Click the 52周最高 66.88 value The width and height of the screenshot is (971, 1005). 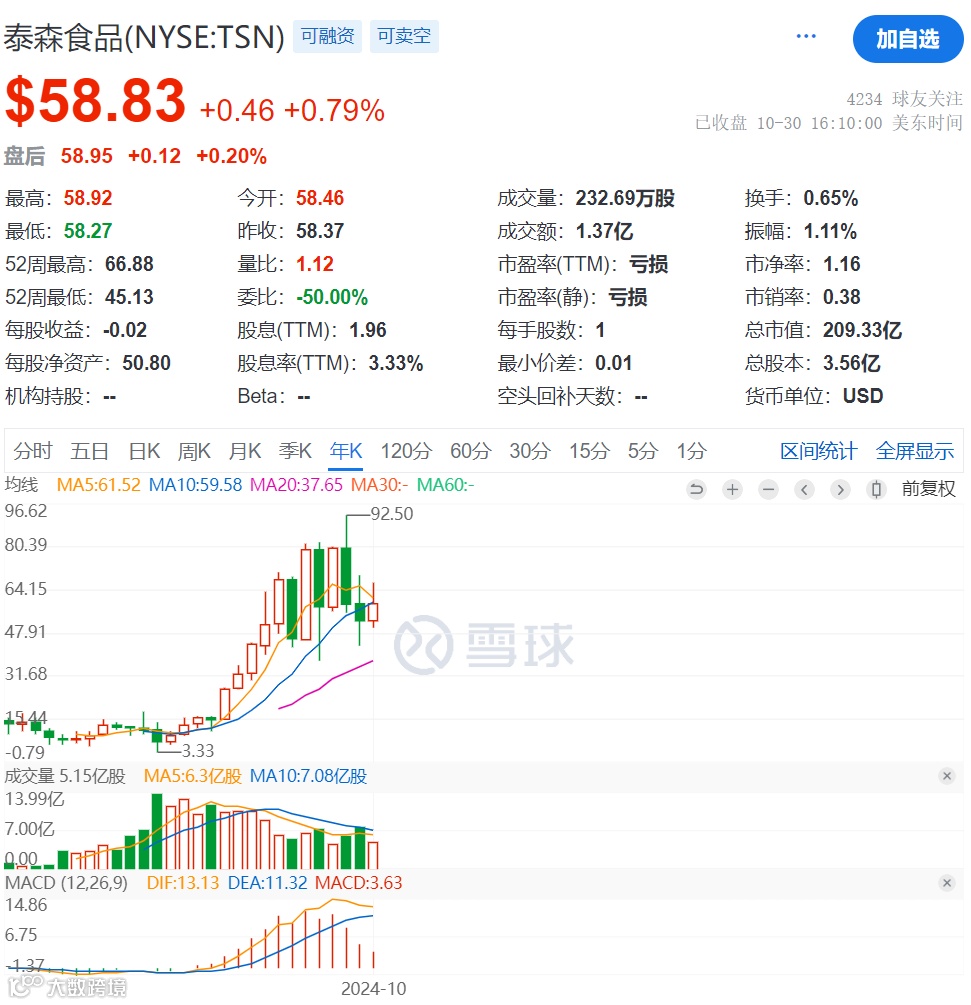coord(129,264)
